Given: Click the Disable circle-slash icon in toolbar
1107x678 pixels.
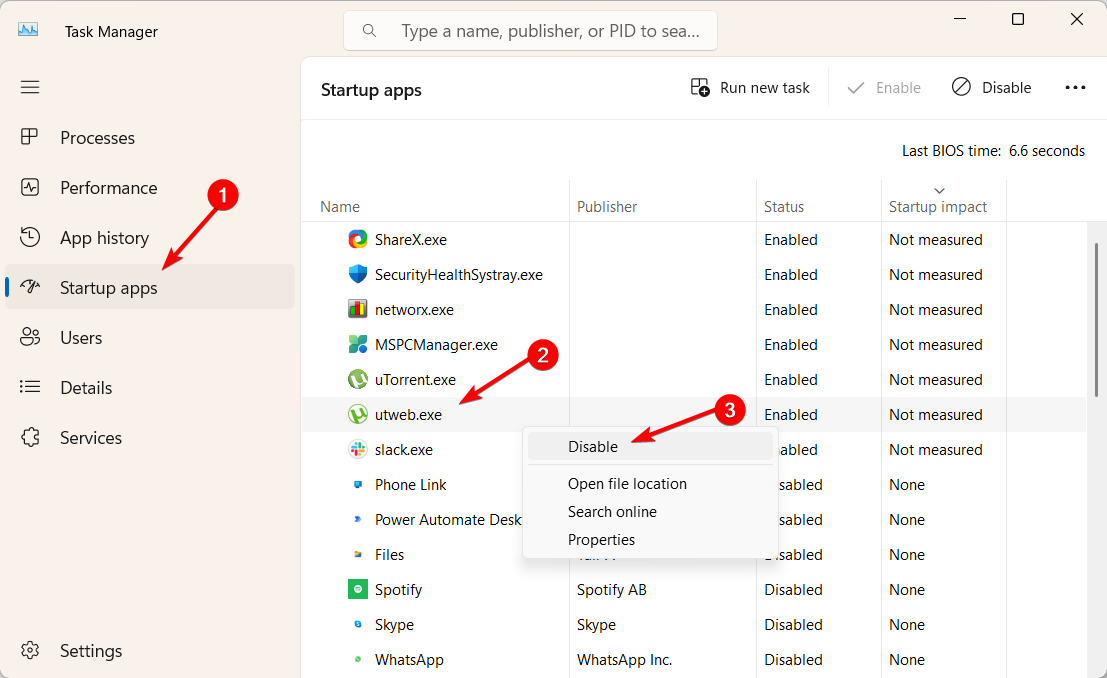Looking at the screenshot, I should pos(961,87).
